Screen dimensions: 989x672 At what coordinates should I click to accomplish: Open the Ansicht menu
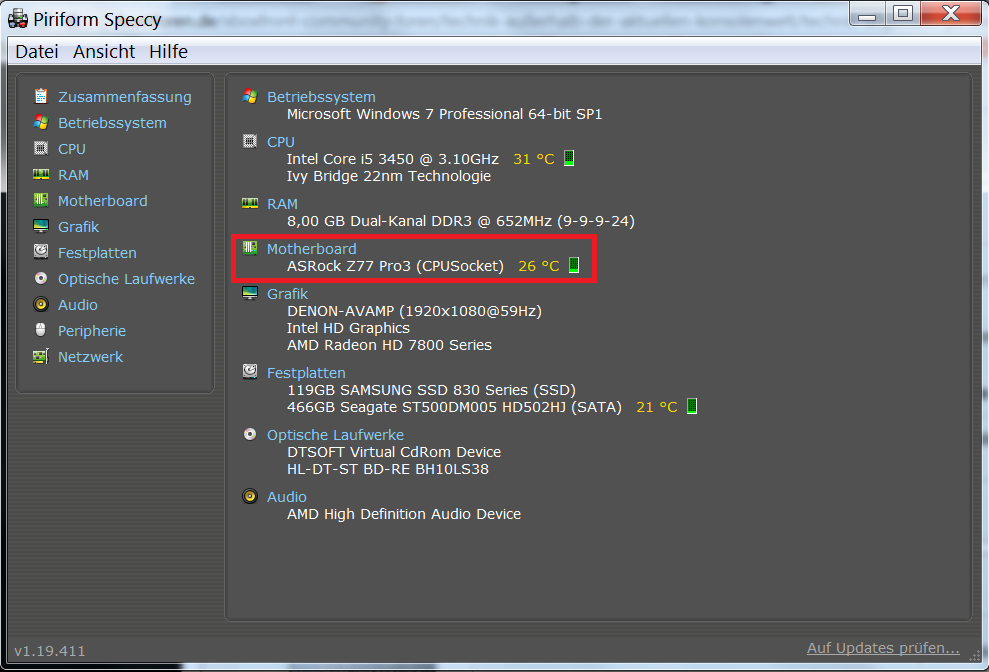pyautogui.click(x=104, y=52)
